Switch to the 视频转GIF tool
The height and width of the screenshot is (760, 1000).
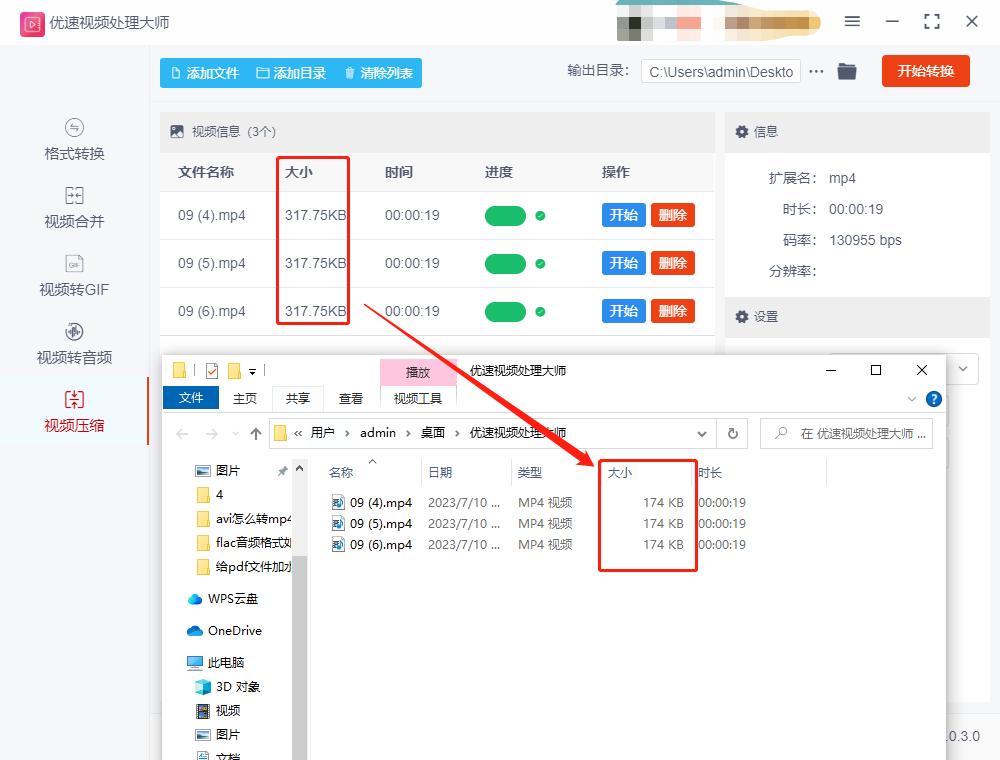click(x=75, y=277)
